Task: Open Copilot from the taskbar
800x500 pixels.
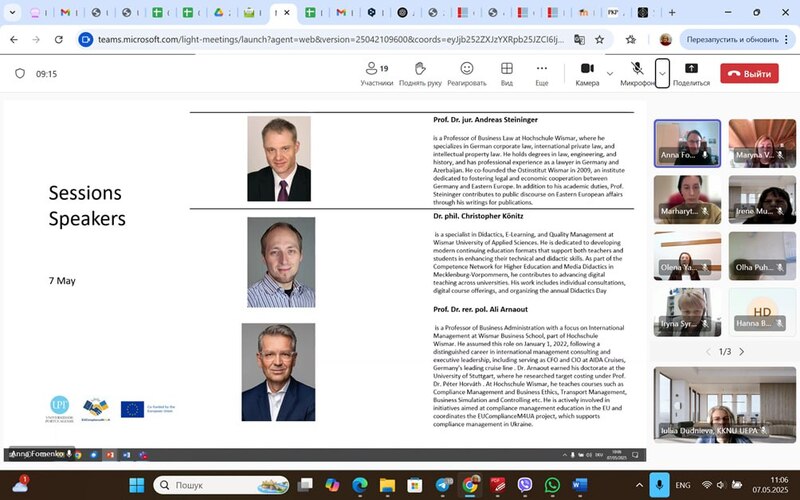Action: pyautogui.click(x=332, y=485)
